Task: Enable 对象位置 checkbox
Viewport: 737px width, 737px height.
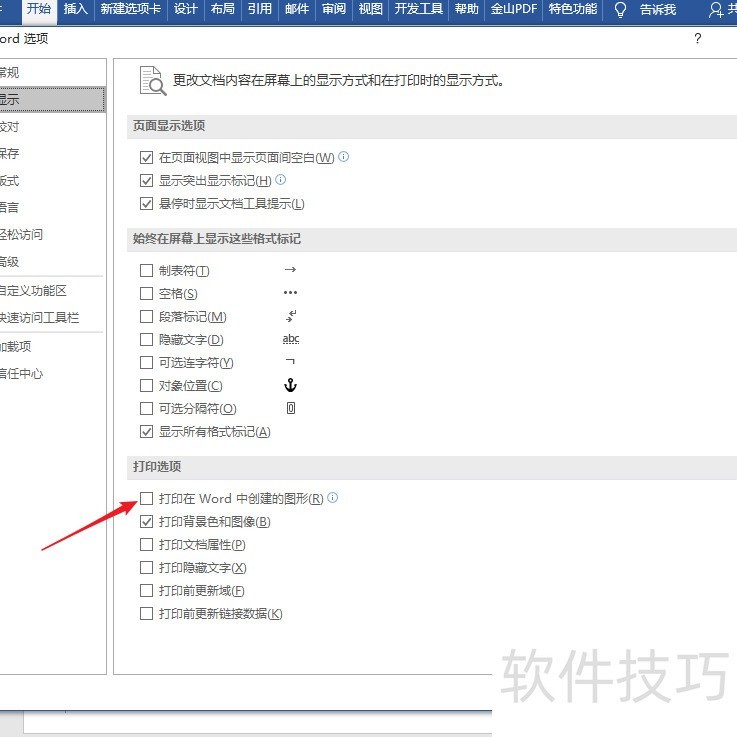Action: point(146,385)
